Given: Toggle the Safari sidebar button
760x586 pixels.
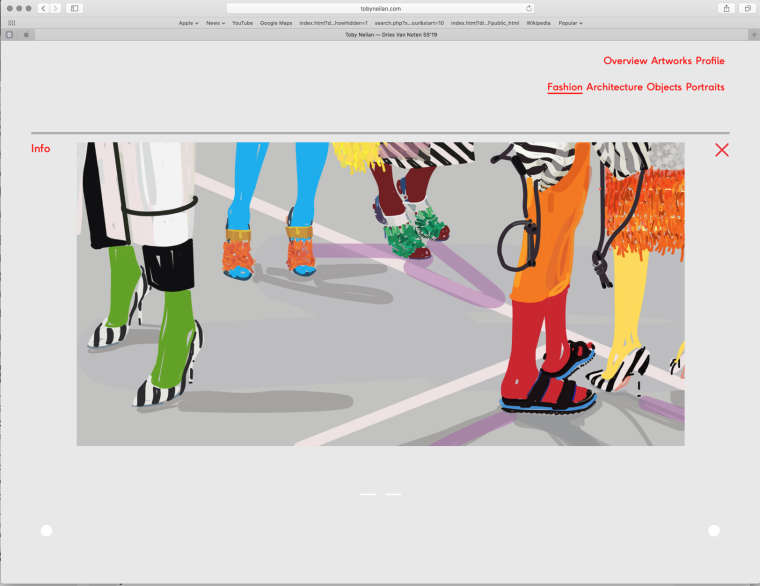Looking at the screenshot, I should click(x=74, y=8).
